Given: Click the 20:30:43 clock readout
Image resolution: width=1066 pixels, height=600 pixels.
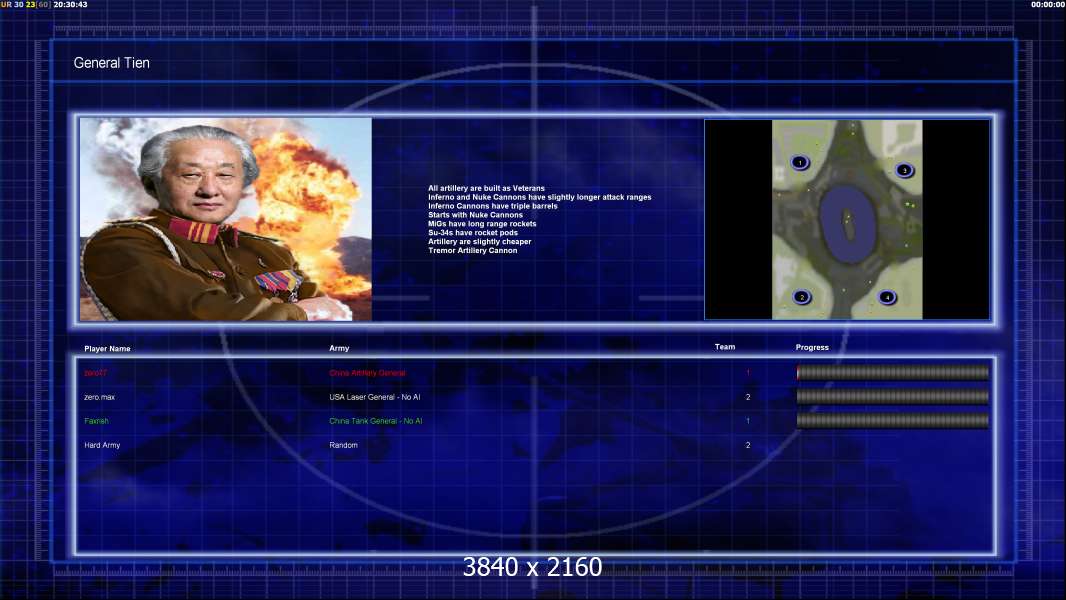Looking at the screenshot, I should (70, 4).
